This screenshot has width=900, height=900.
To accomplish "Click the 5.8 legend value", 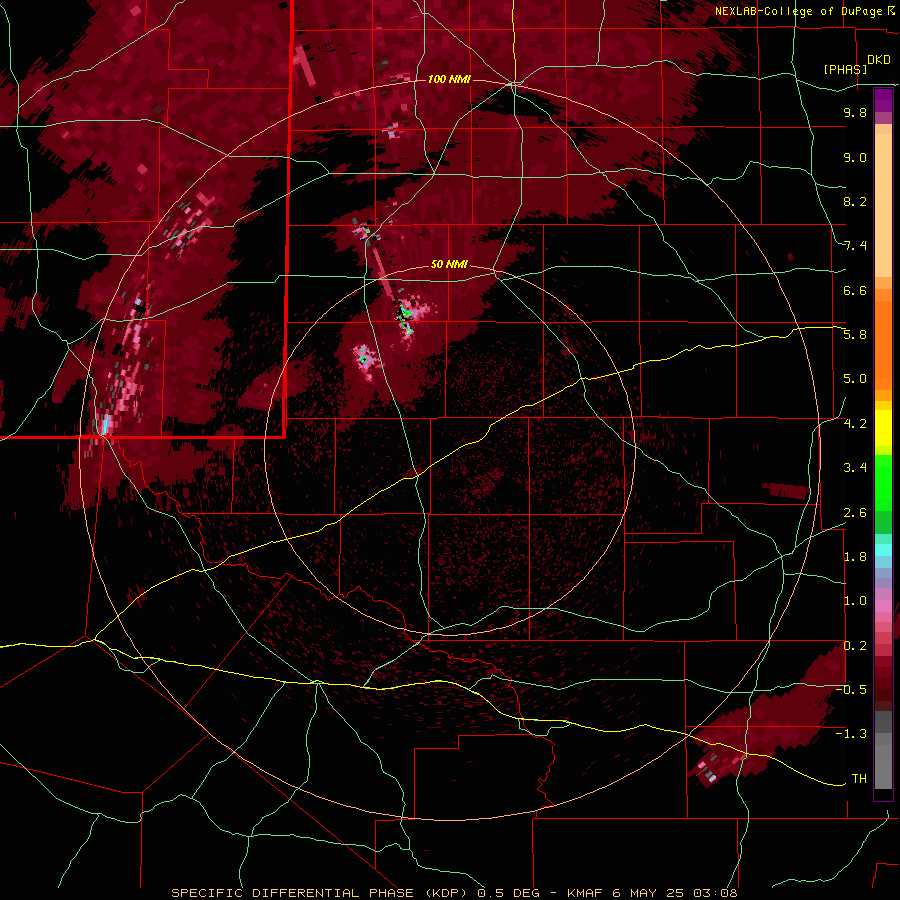I will coord(855,335).
